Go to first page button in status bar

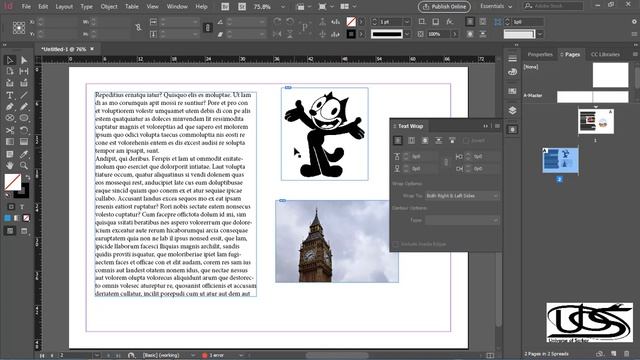(42, 356)
